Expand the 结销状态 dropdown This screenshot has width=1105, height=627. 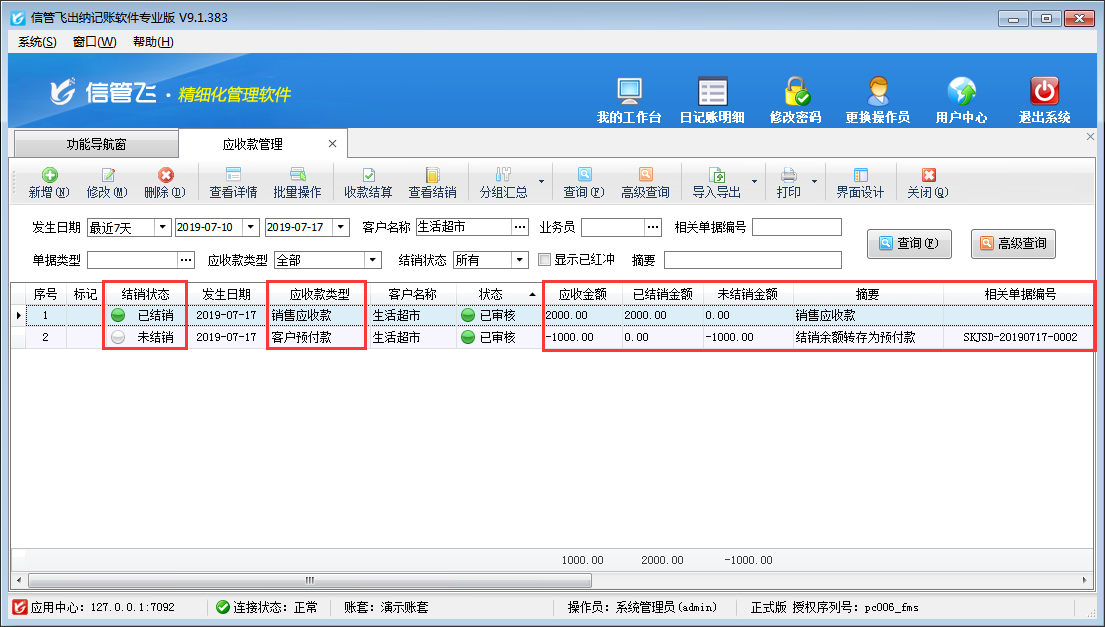520,260
